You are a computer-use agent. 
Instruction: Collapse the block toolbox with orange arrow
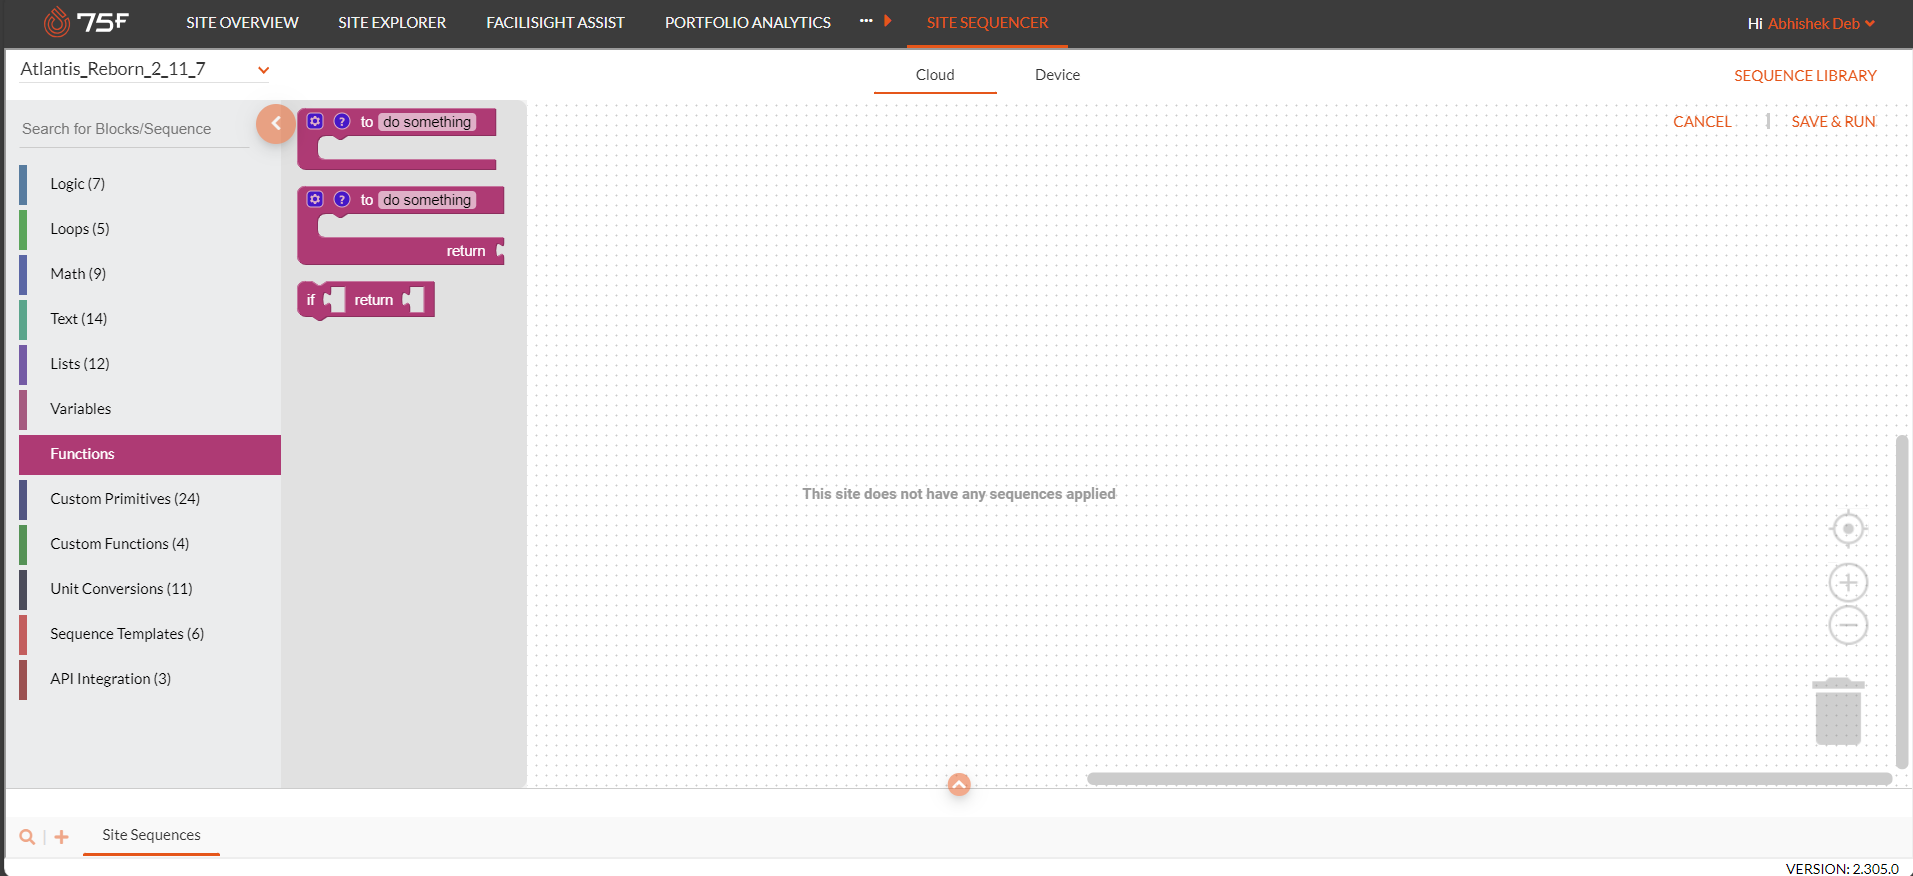(x=275, y=124)
